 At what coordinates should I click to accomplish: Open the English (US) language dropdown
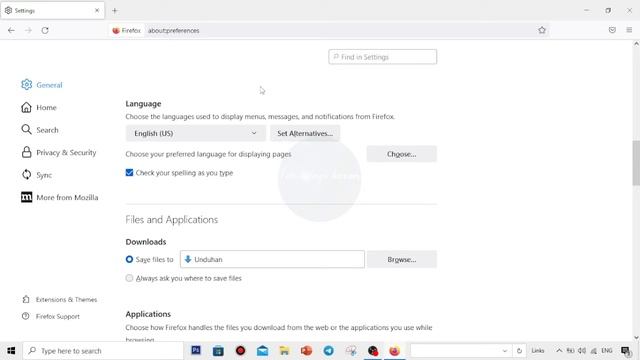(196, 133)
